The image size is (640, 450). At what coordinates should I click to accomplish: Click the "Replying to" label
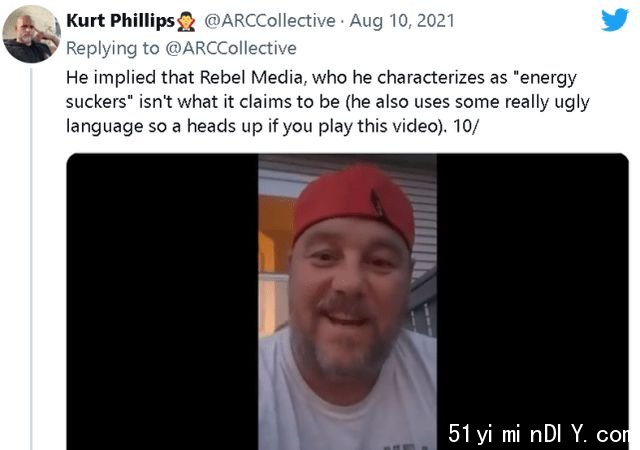pos(113,48)
